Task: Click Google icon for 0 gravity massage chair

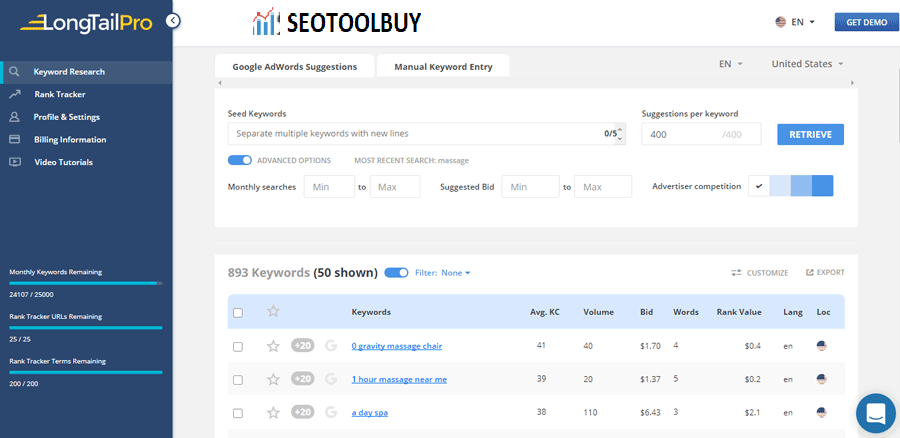Action: [331, 346]
